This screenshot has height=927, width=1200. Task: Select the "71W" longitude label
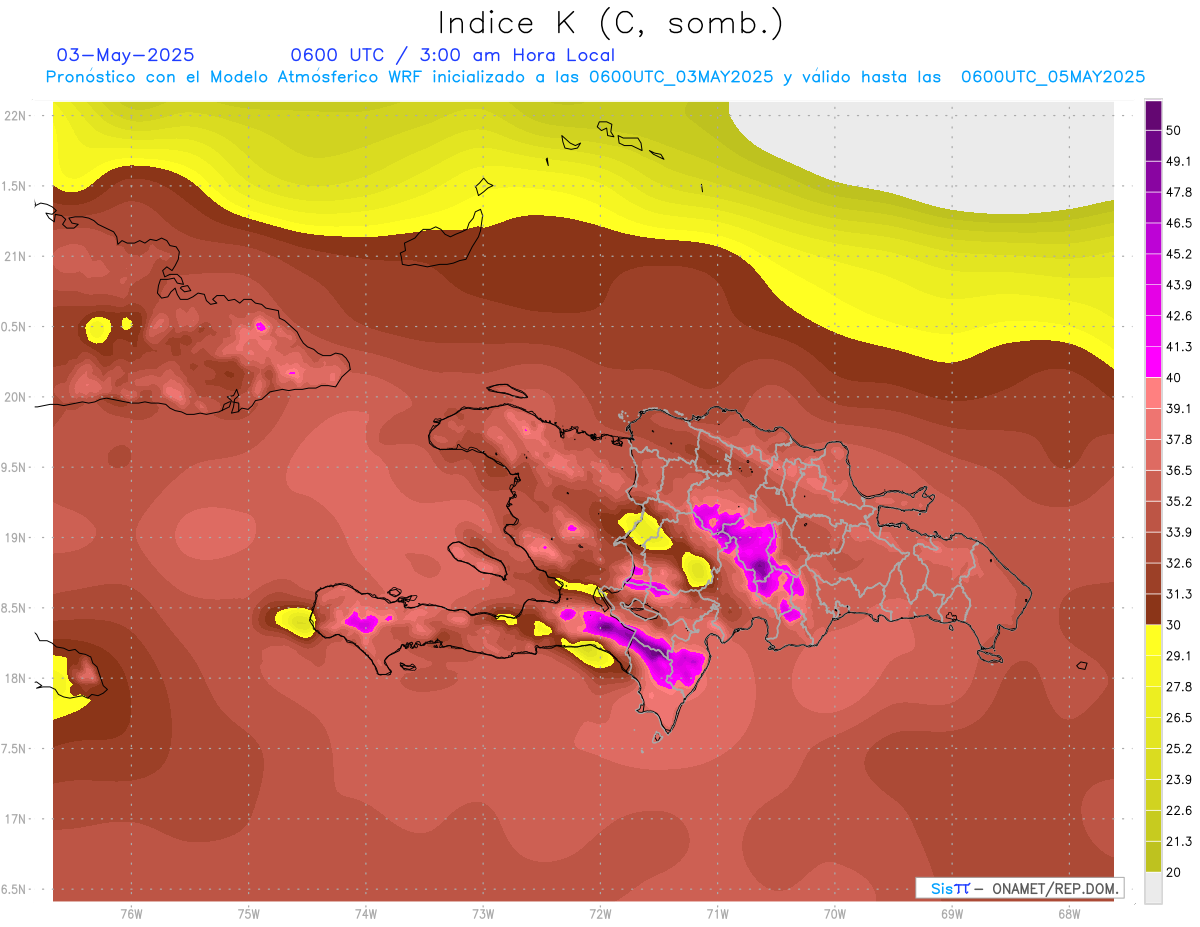pos(717,914)
